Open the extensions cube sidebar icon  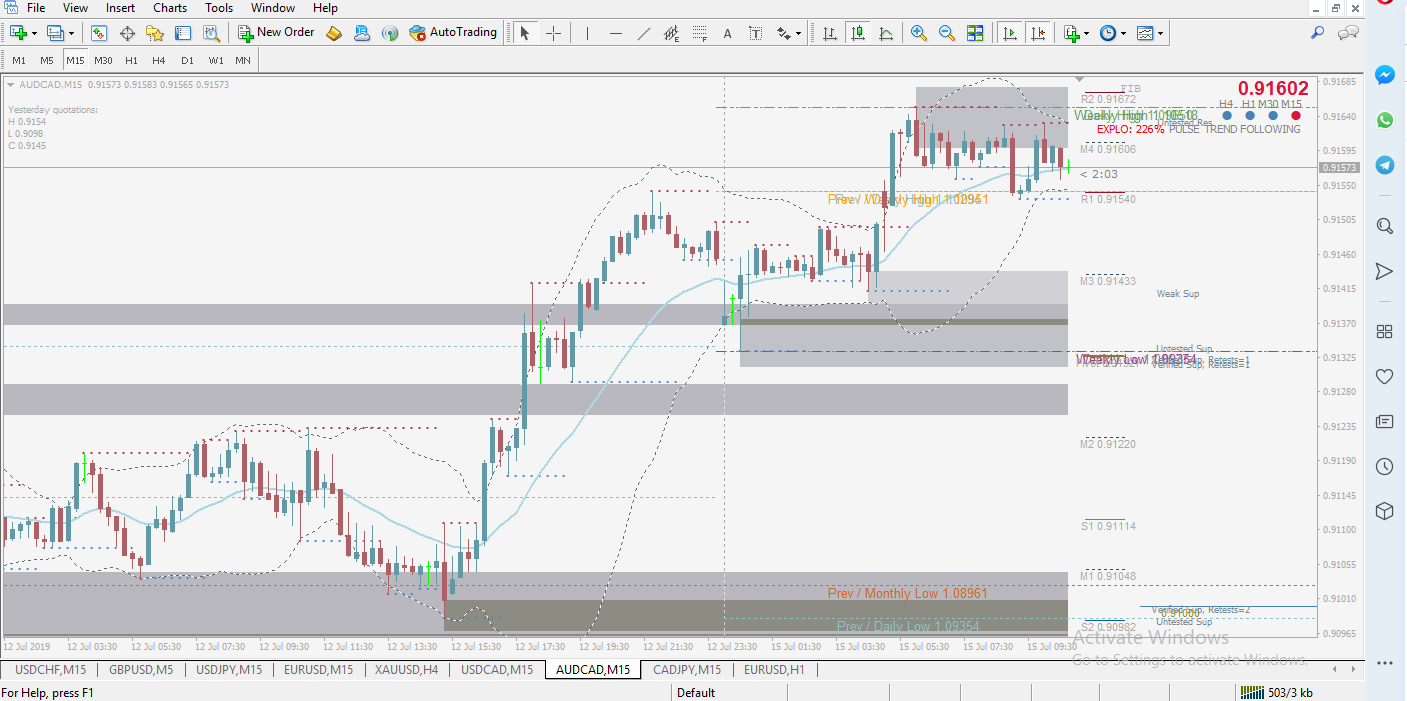tap(1384, 511)
